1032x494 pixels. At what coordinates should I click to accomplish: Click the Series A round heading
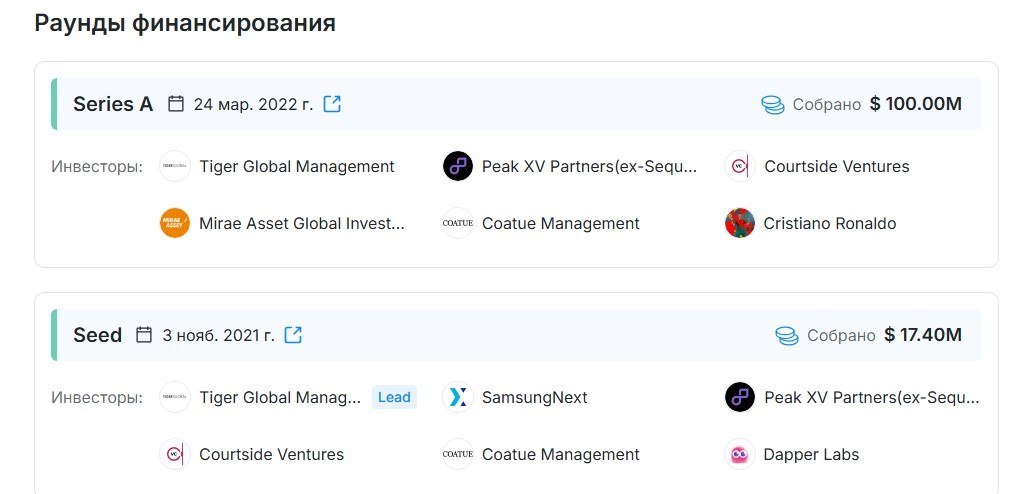[113, 104]
